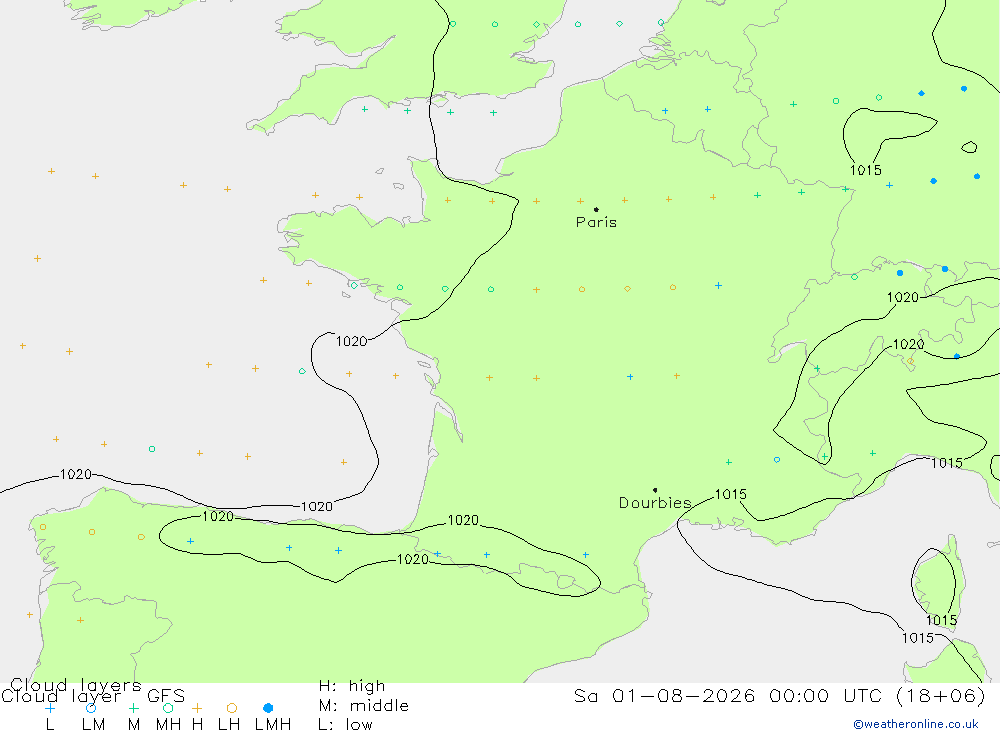Click the 'Cloud layer GFS' title text
Screen dimensions: 1000x733
[93, 696]
